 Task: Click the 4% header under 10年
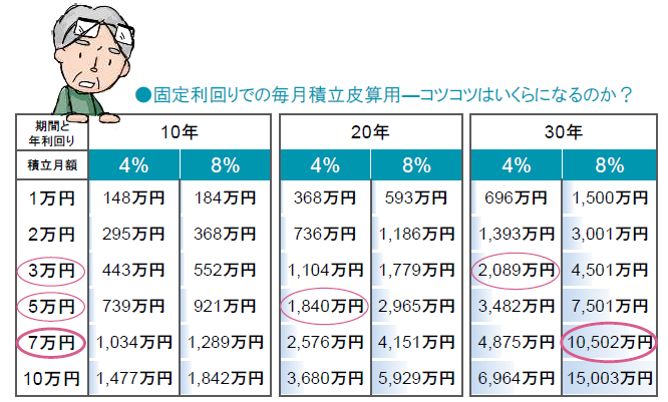tap(134, 165)
